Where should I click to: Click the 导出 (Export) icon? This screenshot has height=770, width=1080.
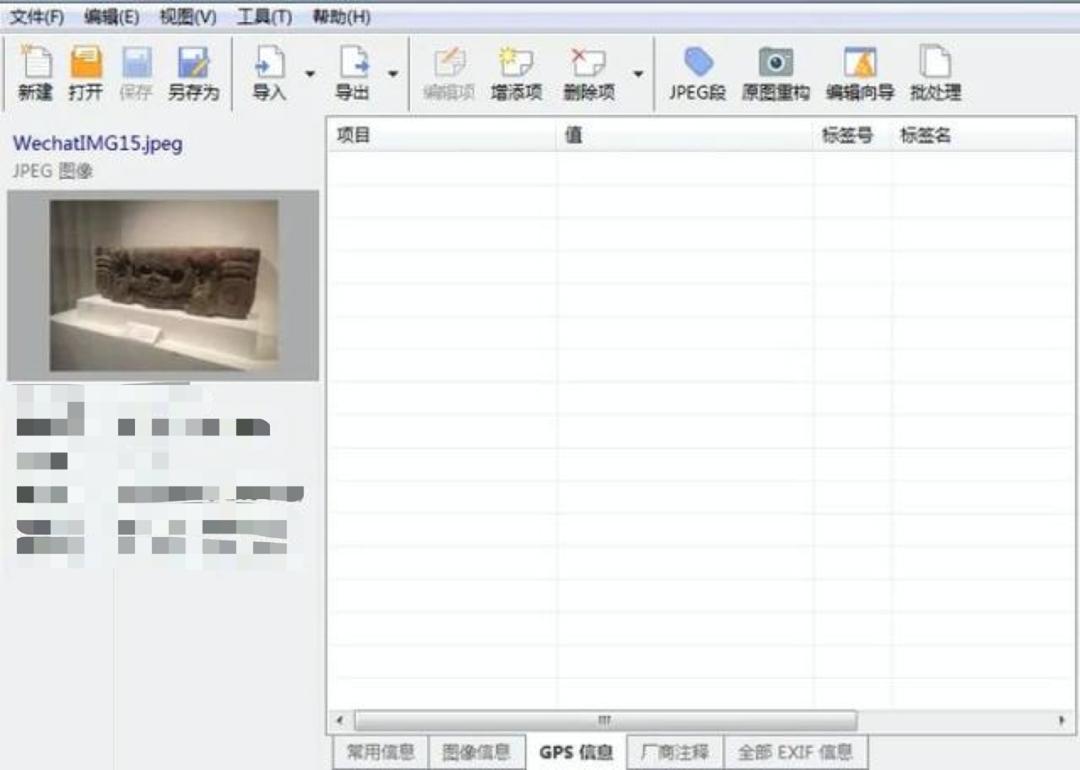[352, 64]
